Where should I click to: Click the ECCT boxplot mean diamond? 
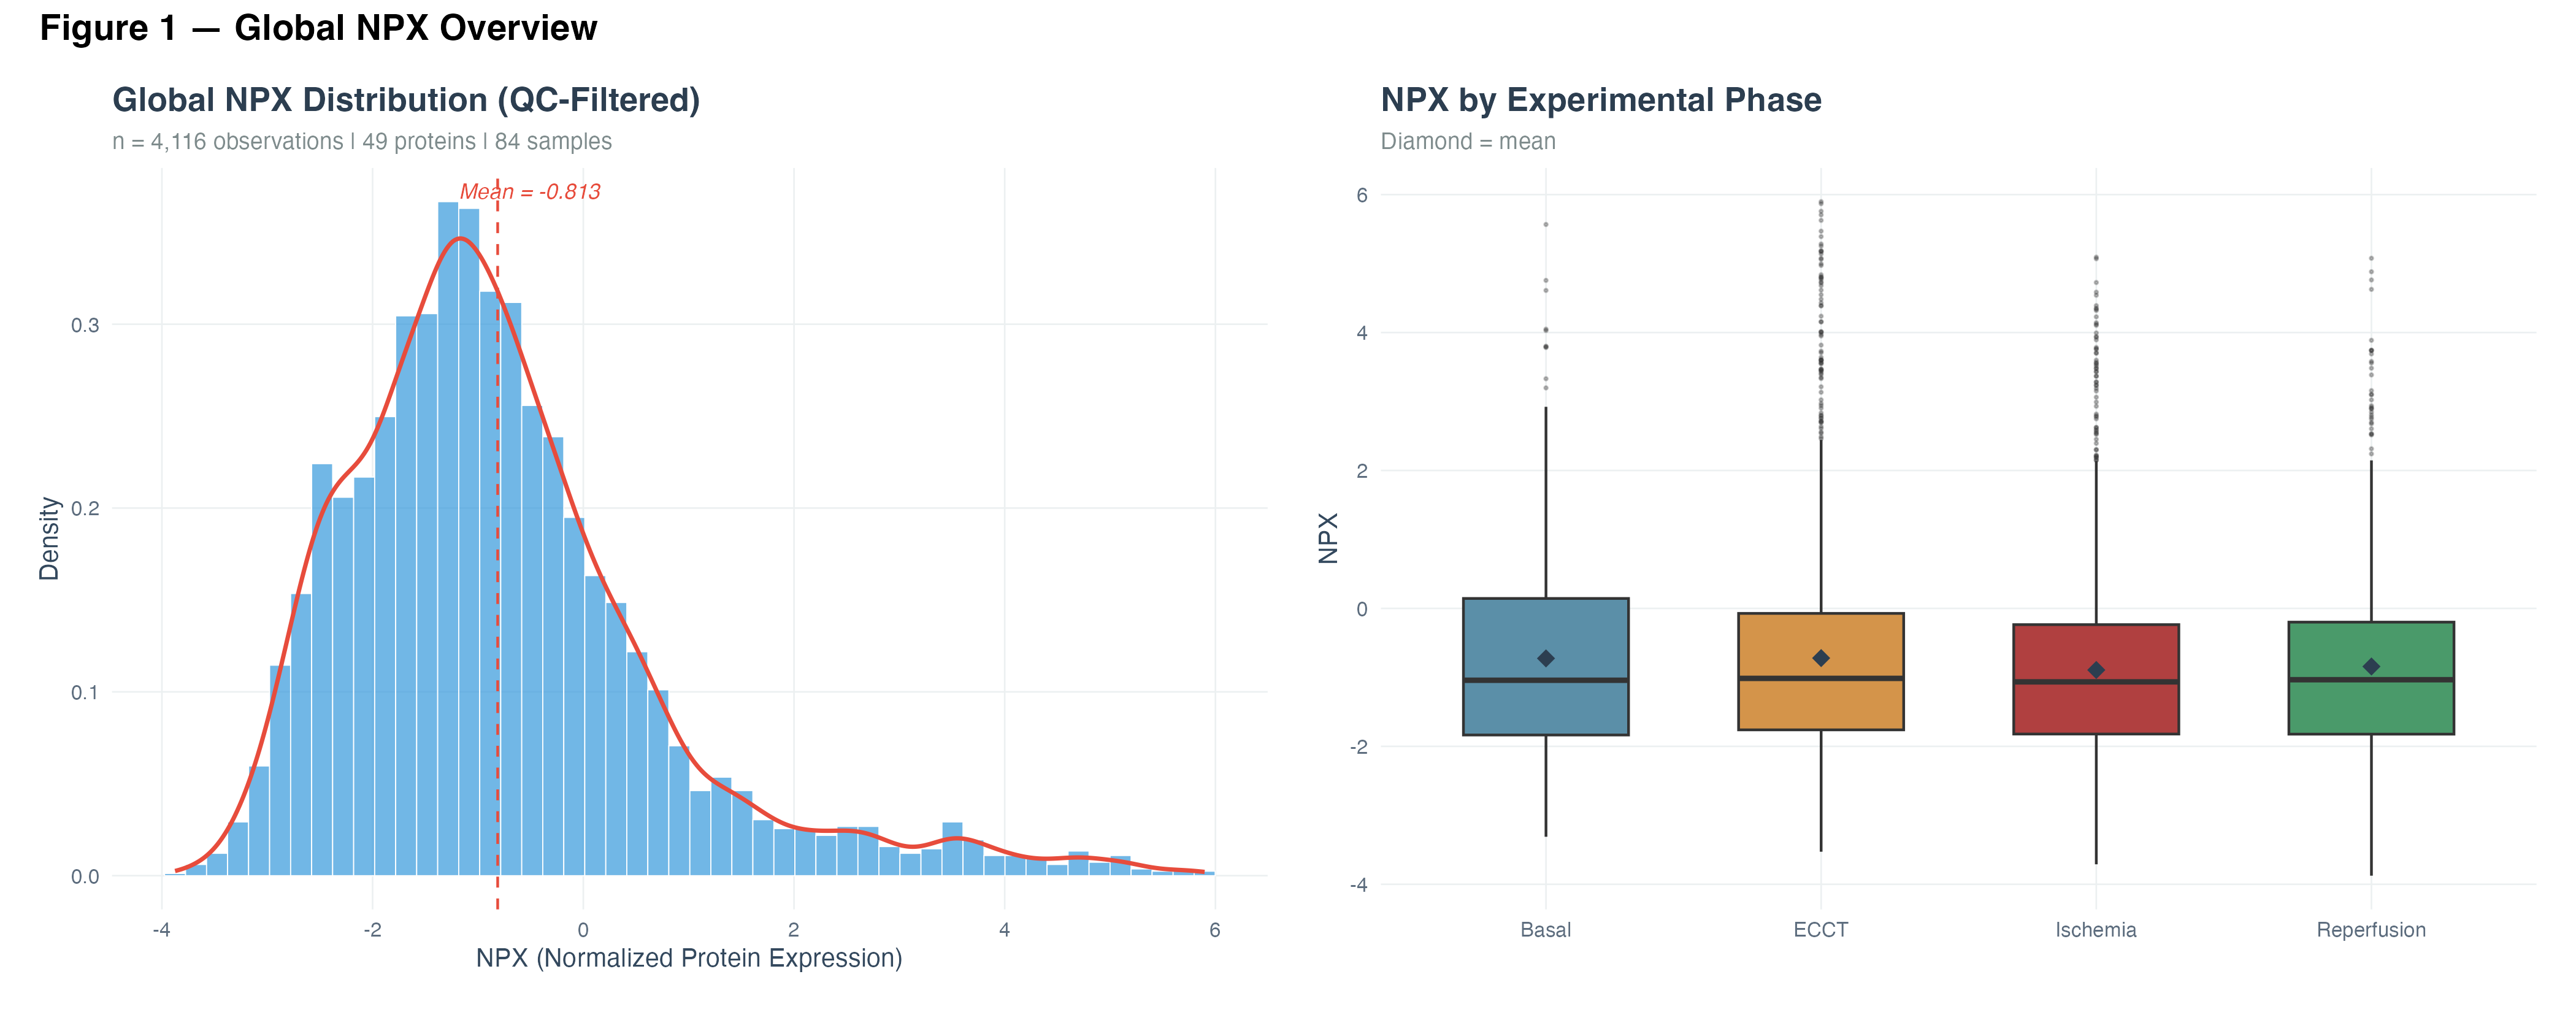click(x=1820, y=657)
